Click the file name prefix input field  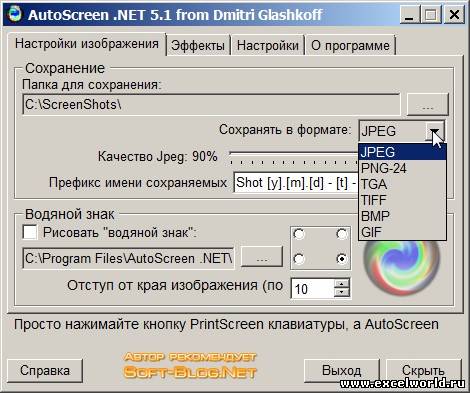[x=296, y=182]
